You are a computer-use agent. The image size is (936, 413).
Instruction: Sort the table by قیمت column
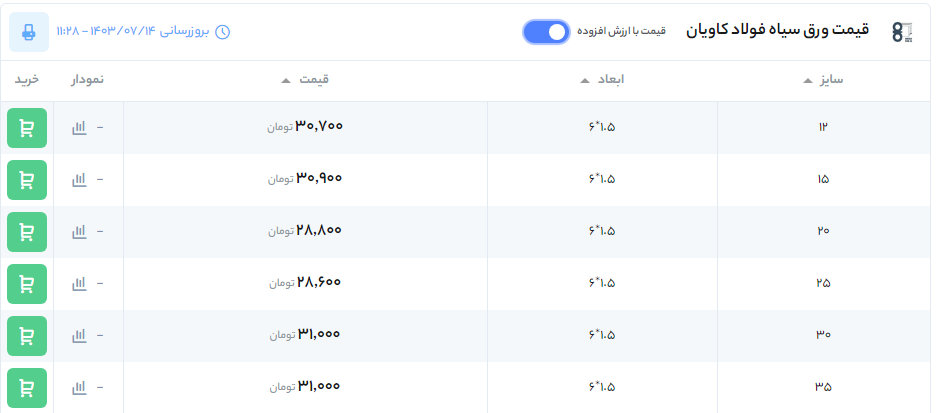point(307,80)
